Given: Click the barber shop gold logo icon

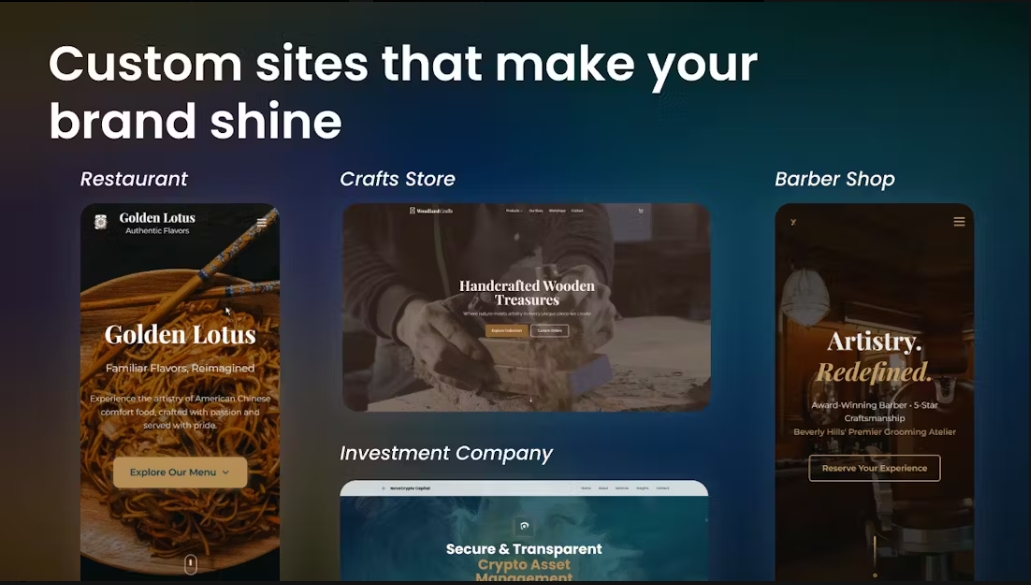Looking at the screenshot, I should click(x=794, y=222).
